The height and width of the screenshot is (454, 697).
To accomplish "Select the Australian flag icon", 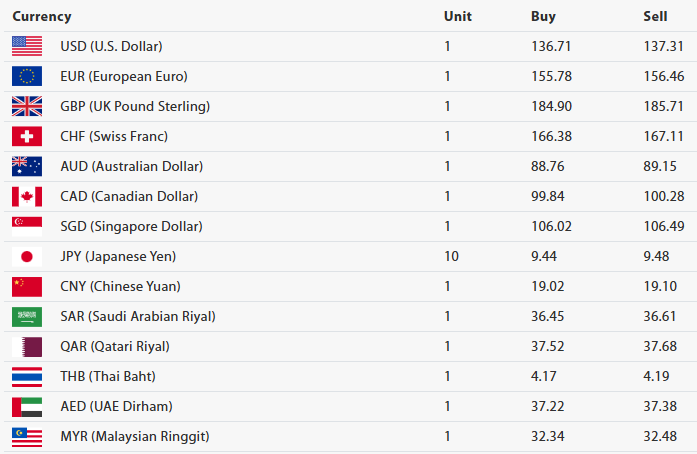I will pos(27,166).
